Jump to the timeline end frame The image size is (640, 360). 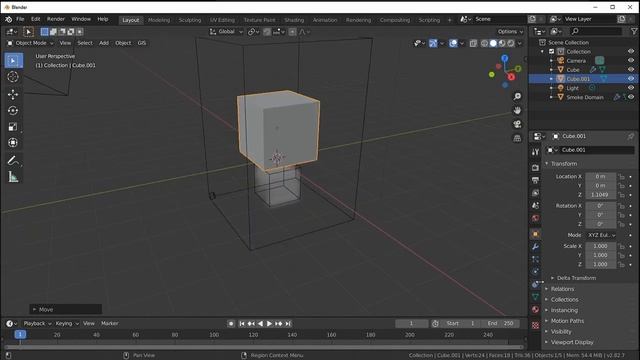(x=288, y=324)
